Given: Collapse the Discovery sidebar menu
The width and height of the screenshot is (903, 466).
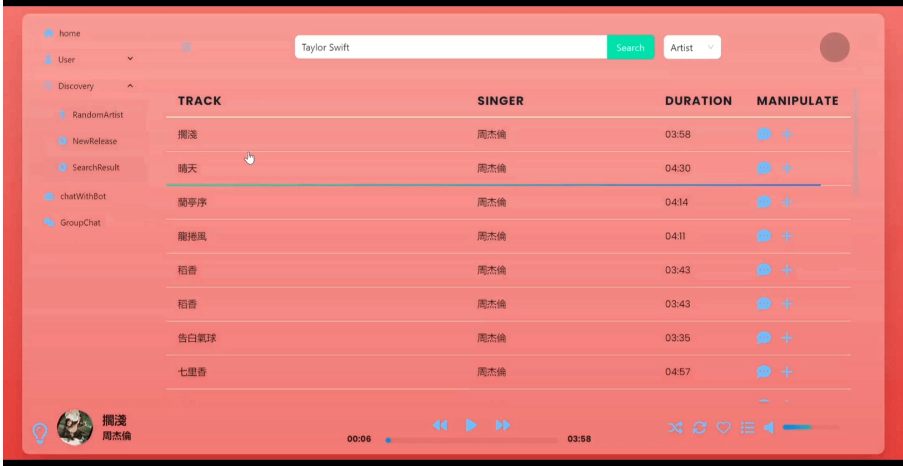Looking at the screenshot, I should [x=89, y=86].
